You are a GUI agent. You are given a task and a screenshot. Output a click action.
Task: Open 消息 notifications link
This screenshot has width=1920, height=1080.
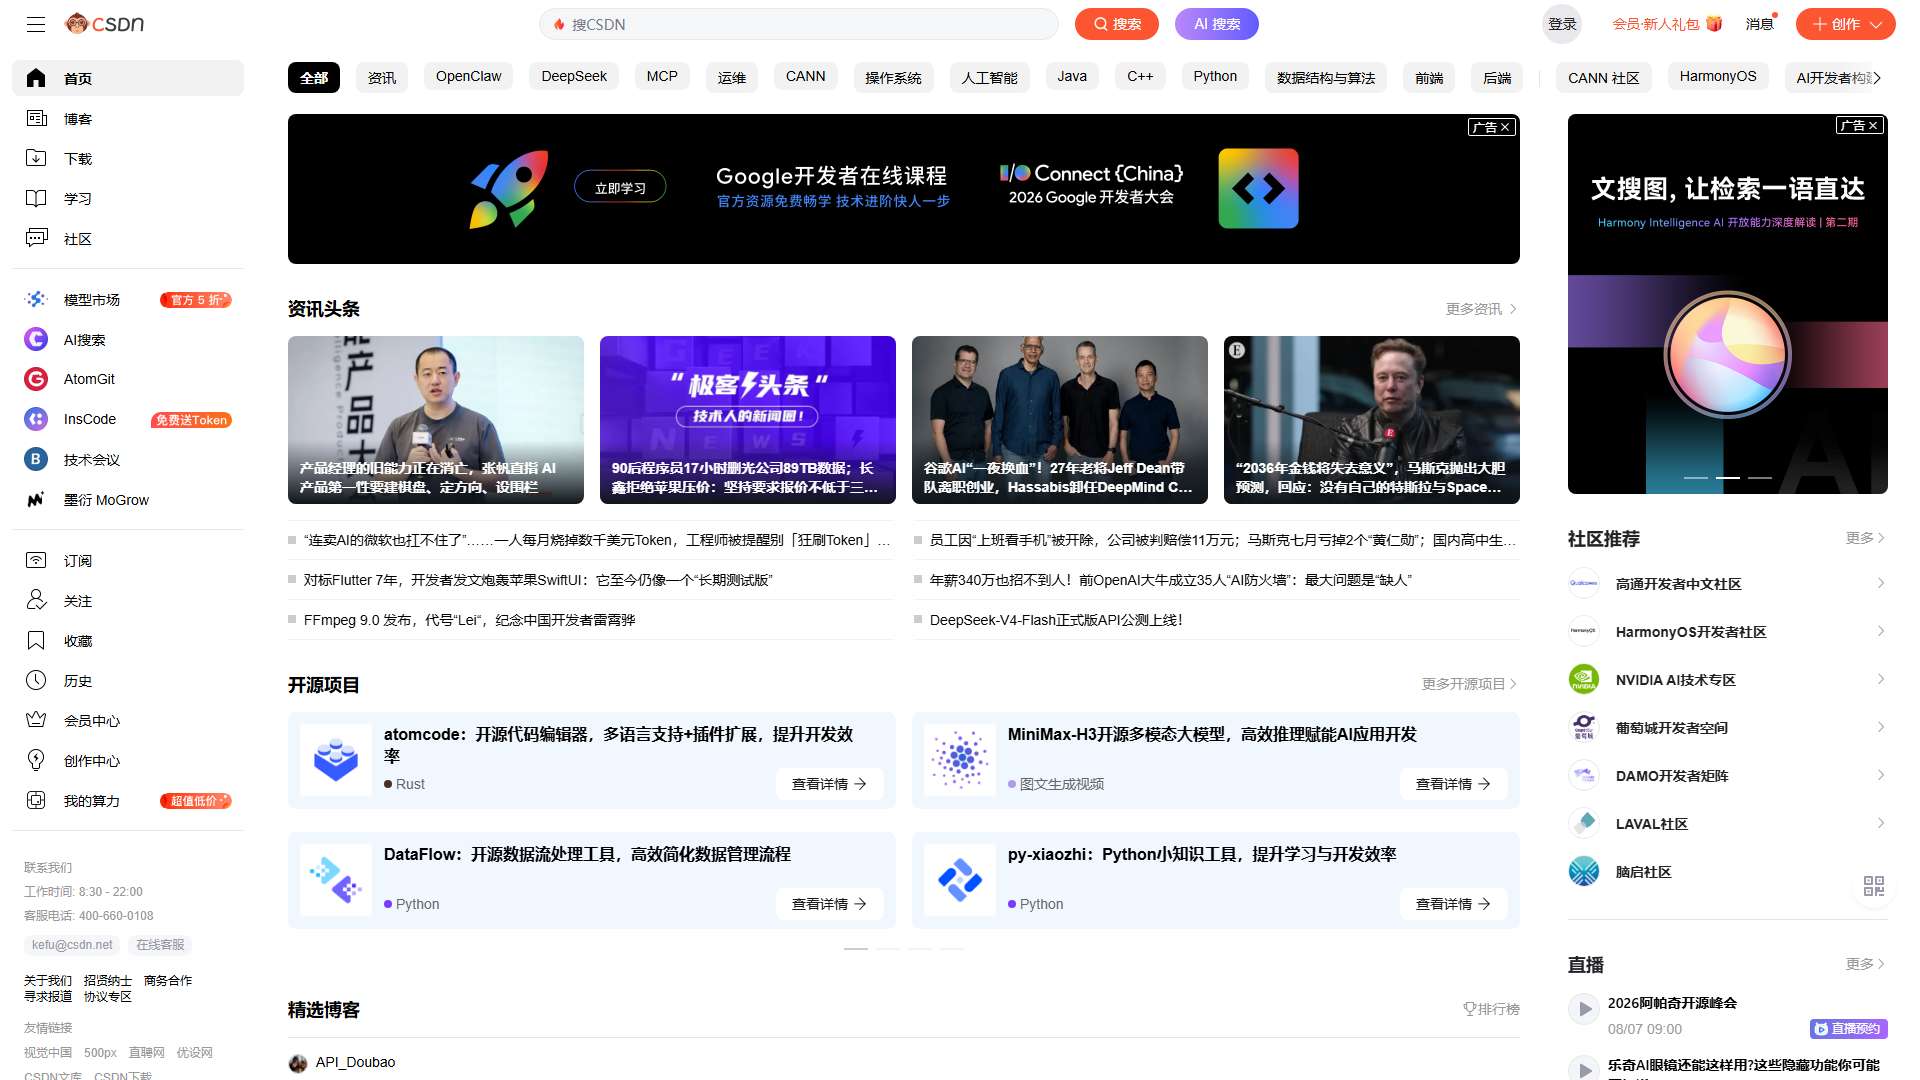[1760, 24]
